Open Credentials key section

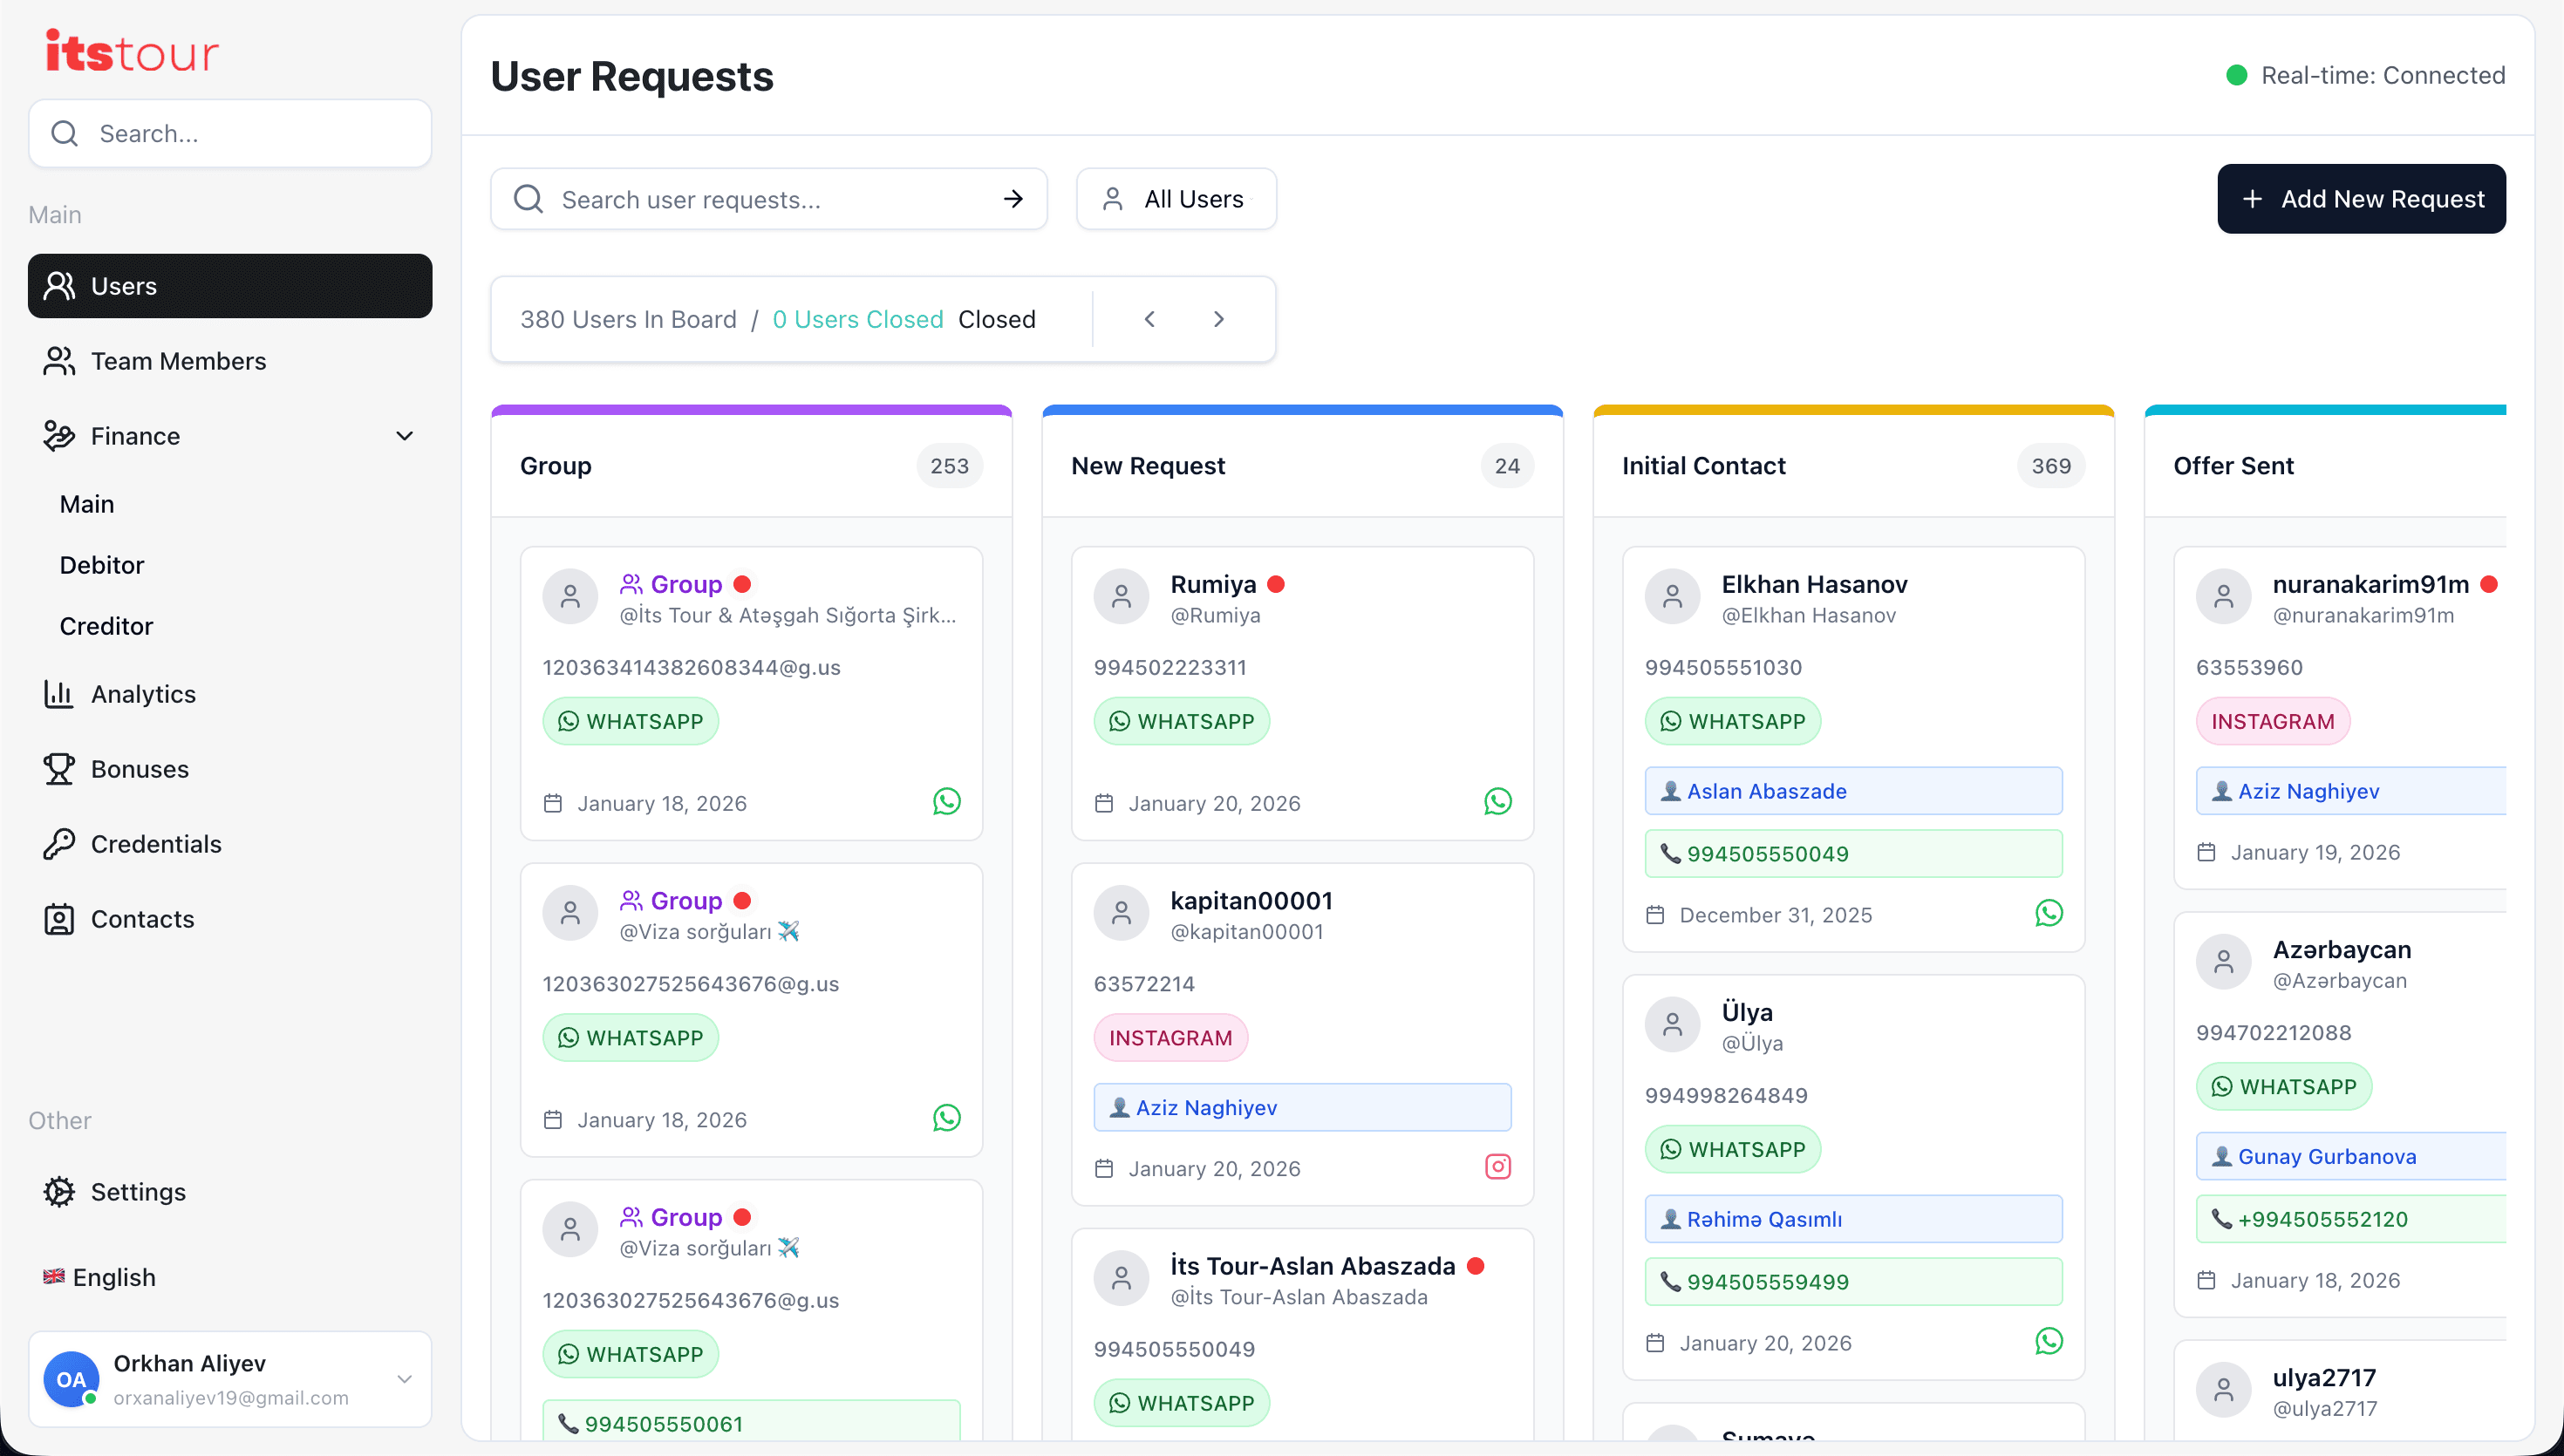click(x=155, y=844)
